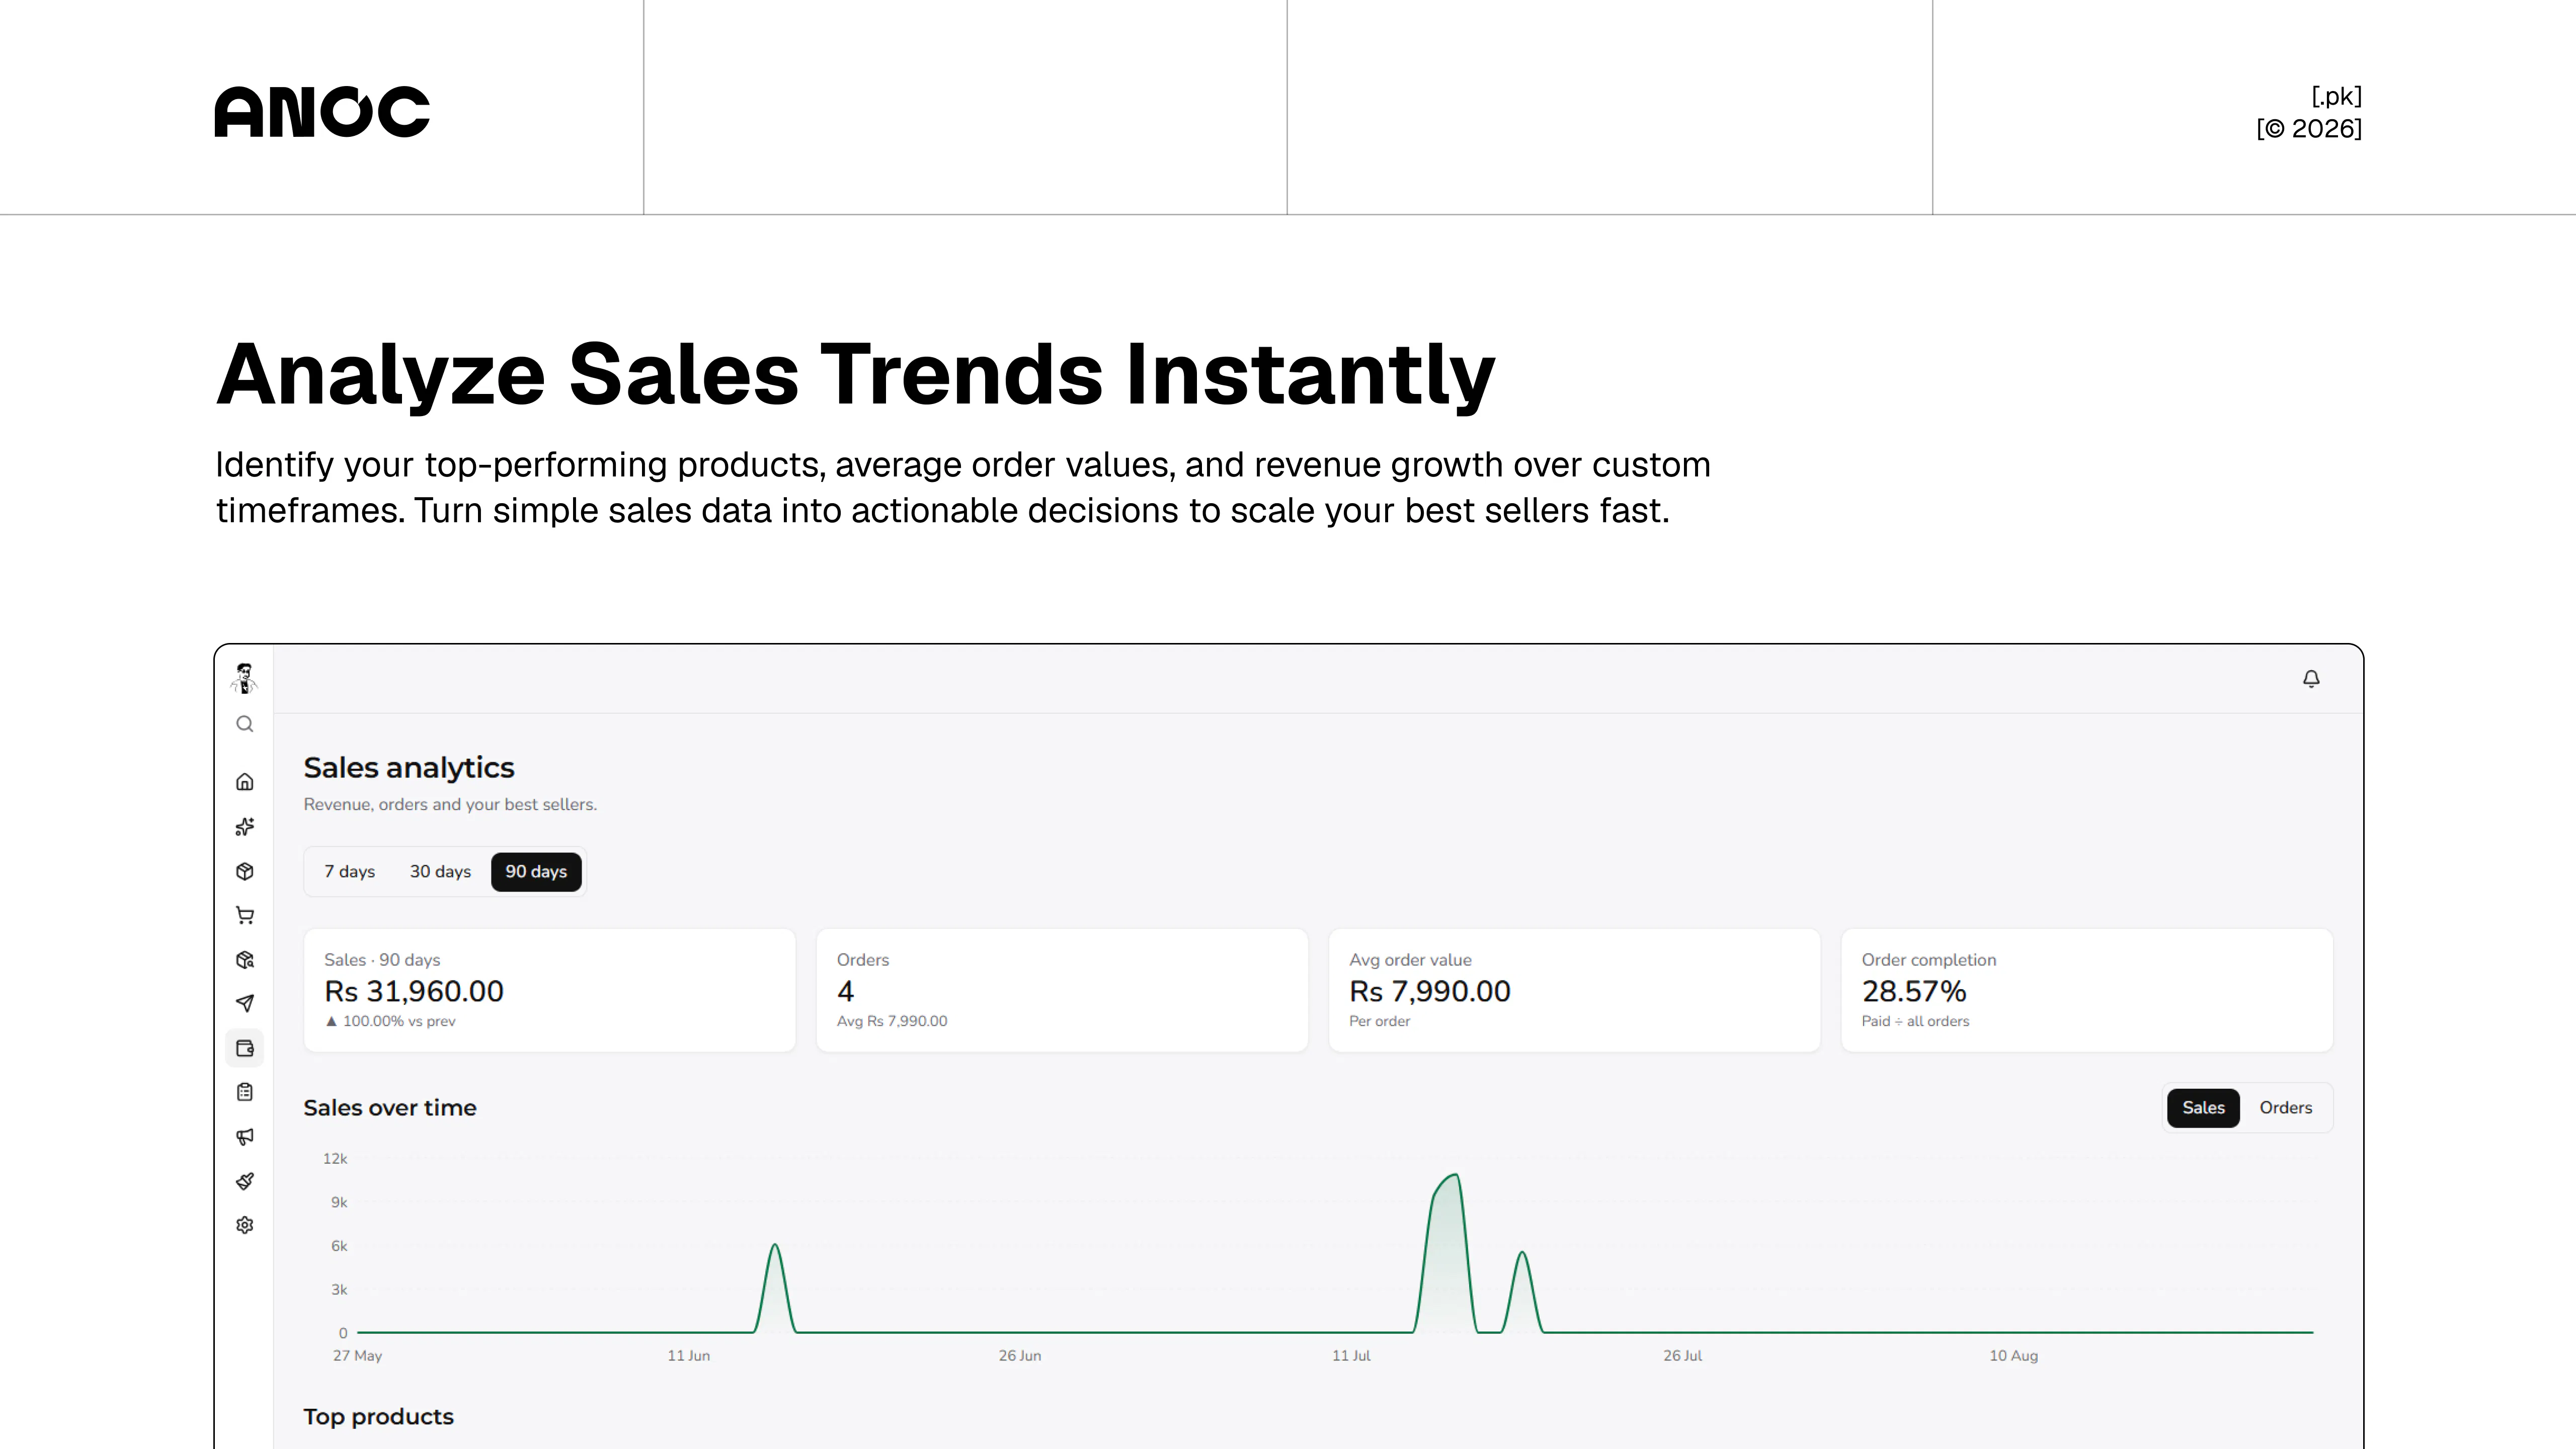Click the store avatar at sidebar top
The height and width of the screenshot is (1449, 2576).
coord(244,678)
